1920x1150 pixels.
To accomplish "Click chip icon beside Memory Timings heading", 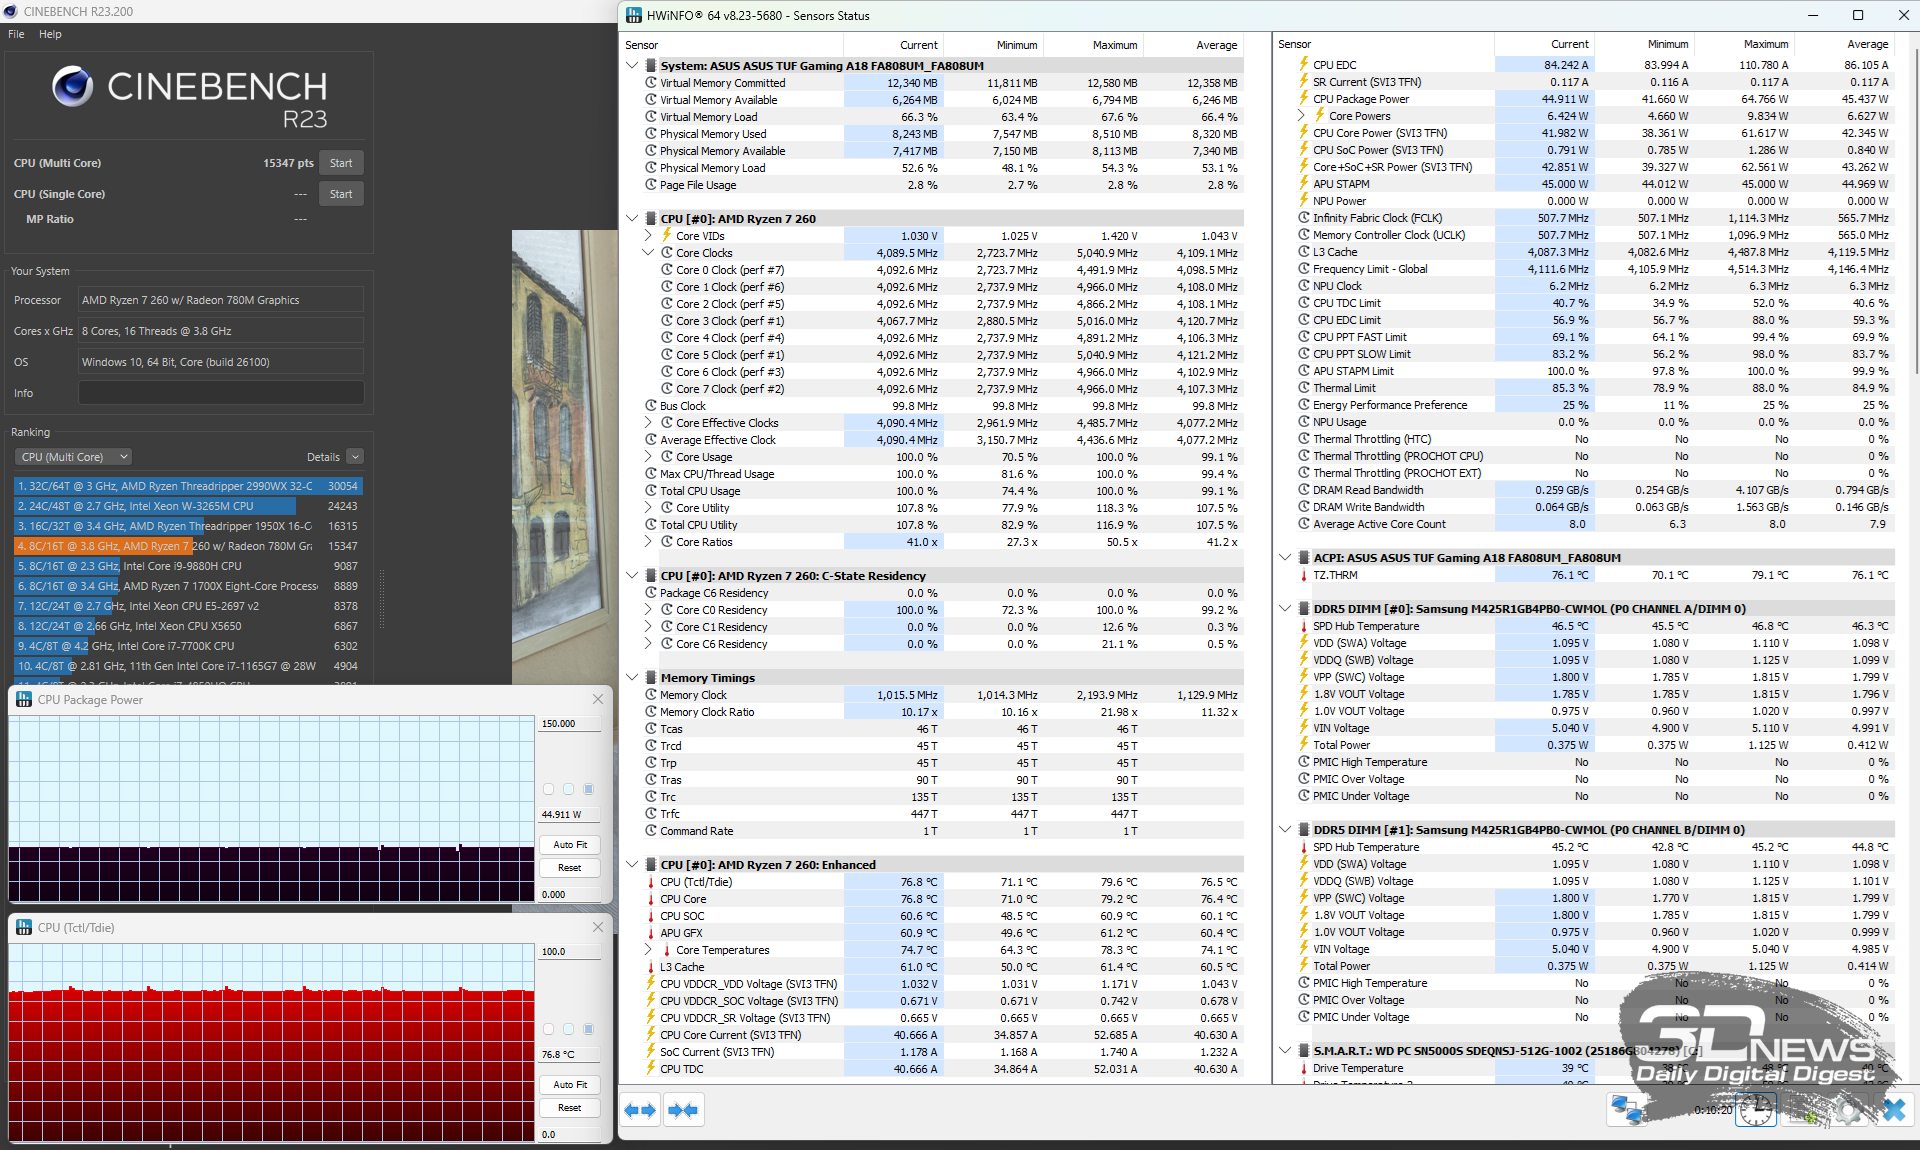I will [x=651, y=678].
